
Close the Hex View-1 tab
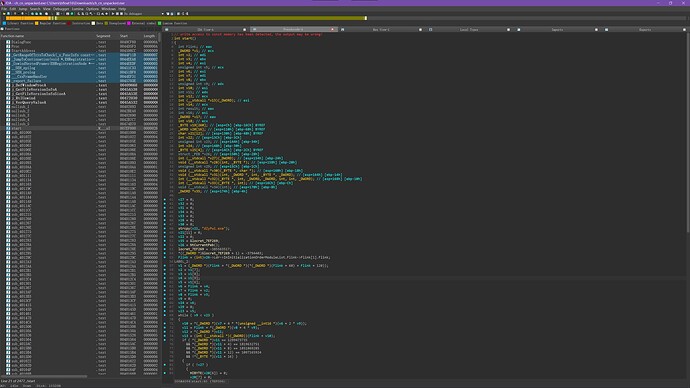click(420, 29)
